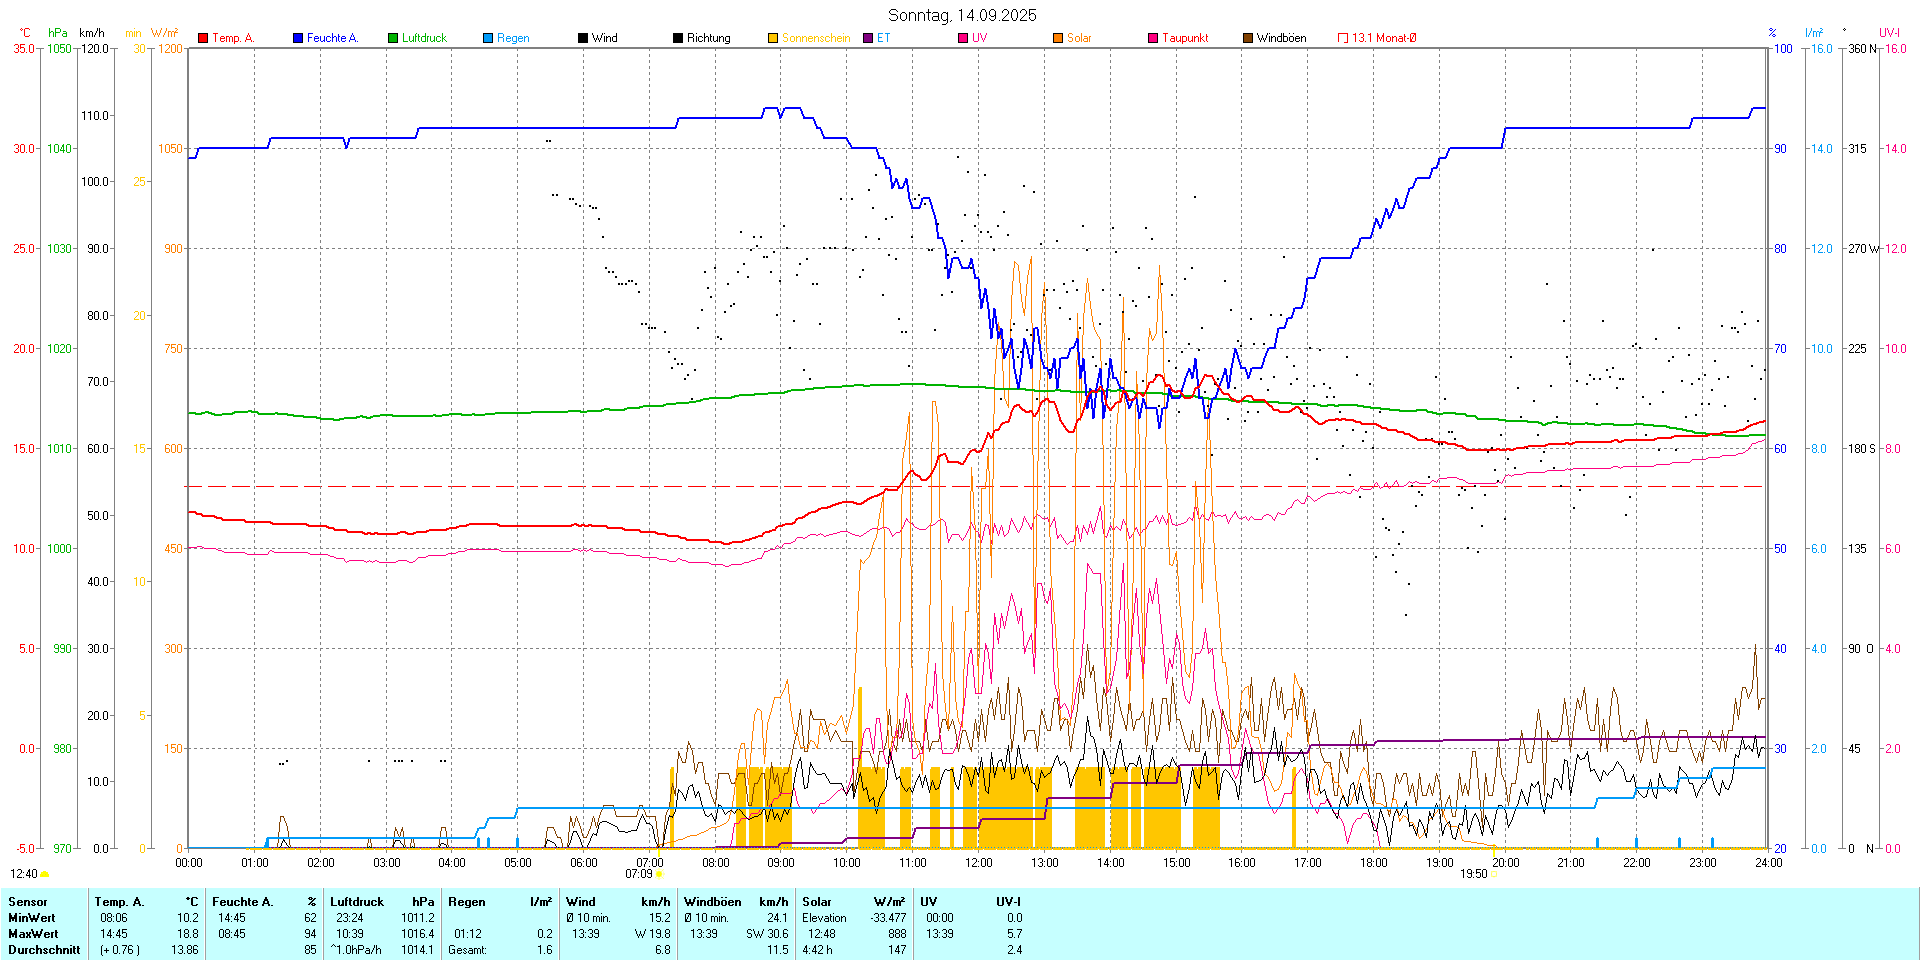Click the sunset sun icon at 19:50

tap(1495, 874)
